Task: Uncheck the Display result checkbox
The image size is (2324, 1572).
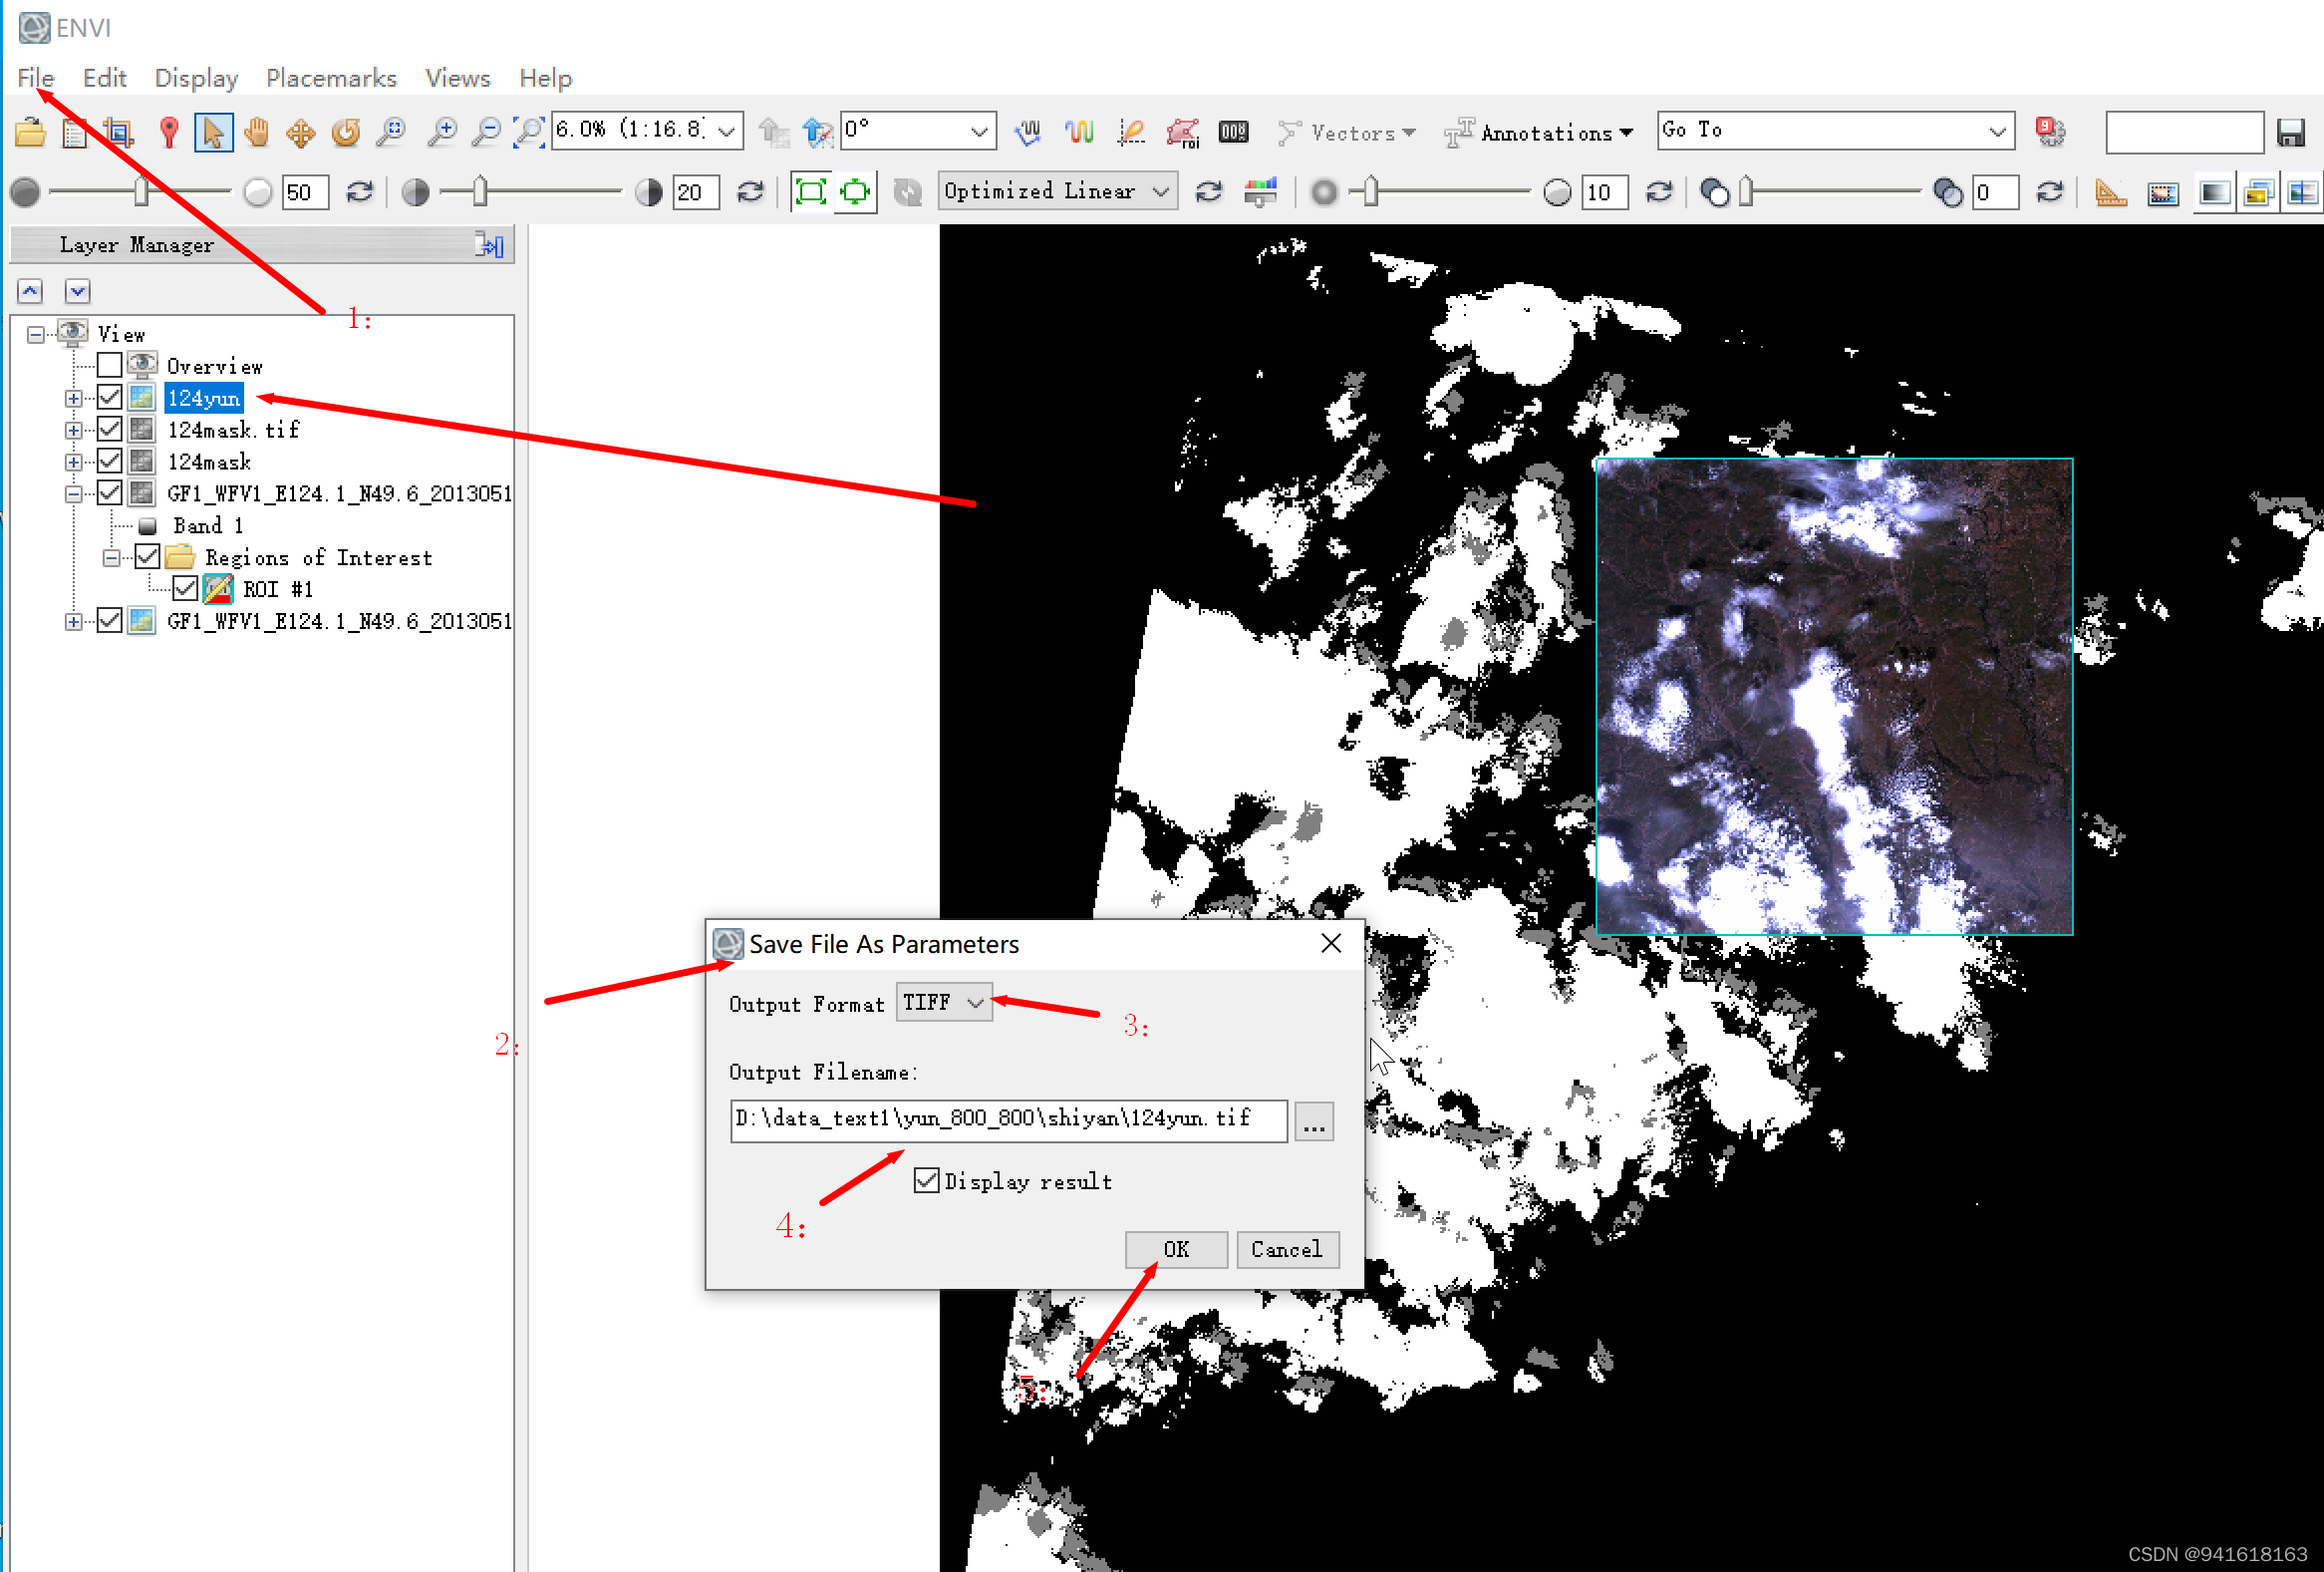Action: (x=927, y=1181)
